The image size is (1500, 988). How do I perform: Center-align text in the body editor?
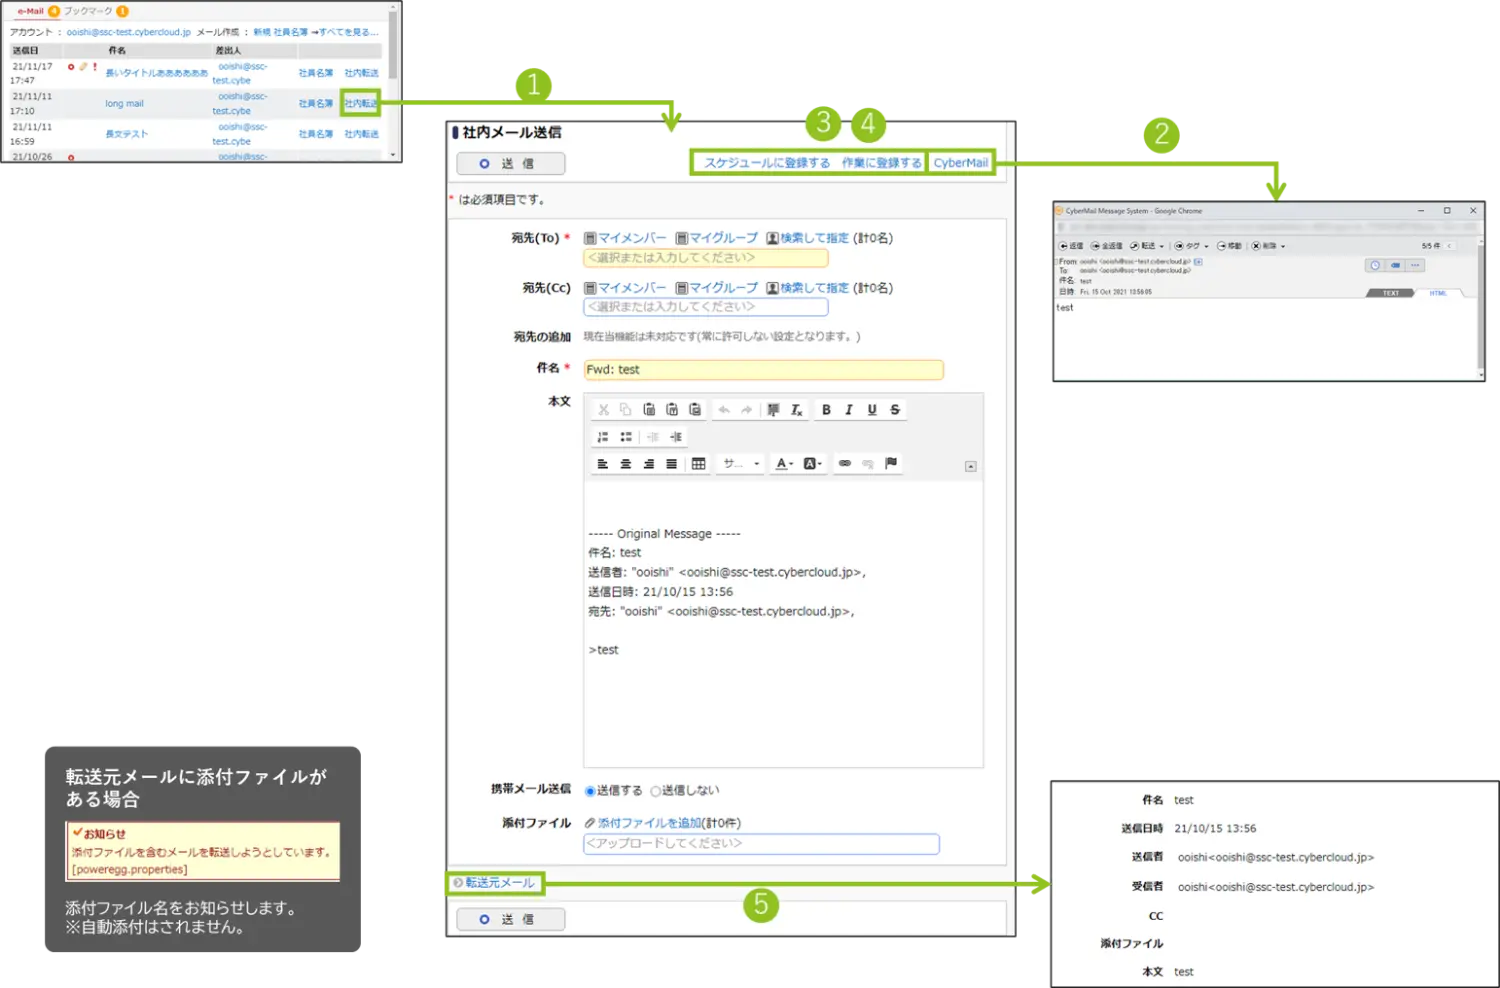[x=625, y=464]
